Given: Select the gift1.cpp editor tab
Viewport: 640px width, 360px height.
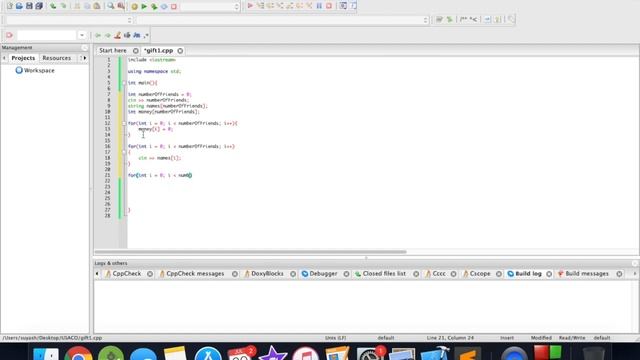Looking at the screenshot, I should 159,50.
